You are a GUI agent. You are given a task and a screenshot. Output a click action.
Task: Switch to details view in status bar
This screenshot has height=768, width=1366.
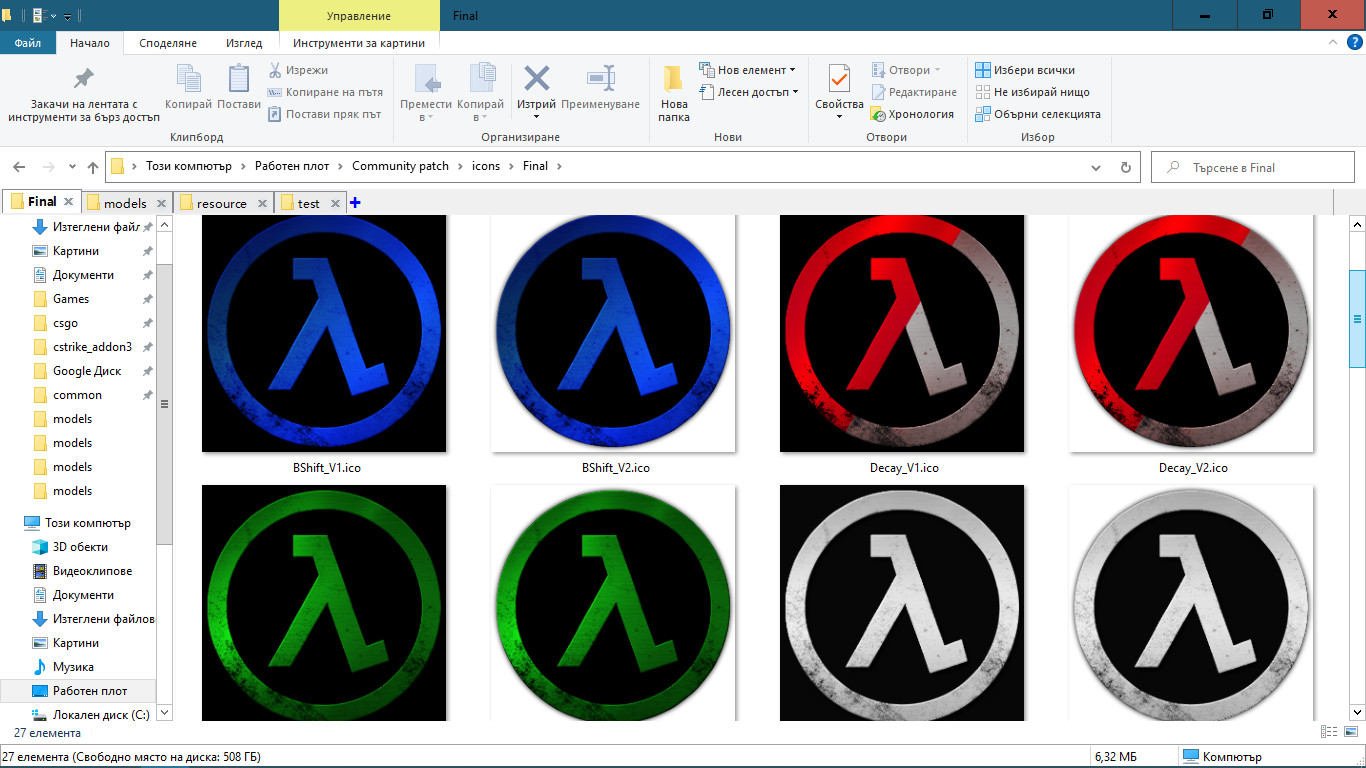pos(1330,732)
